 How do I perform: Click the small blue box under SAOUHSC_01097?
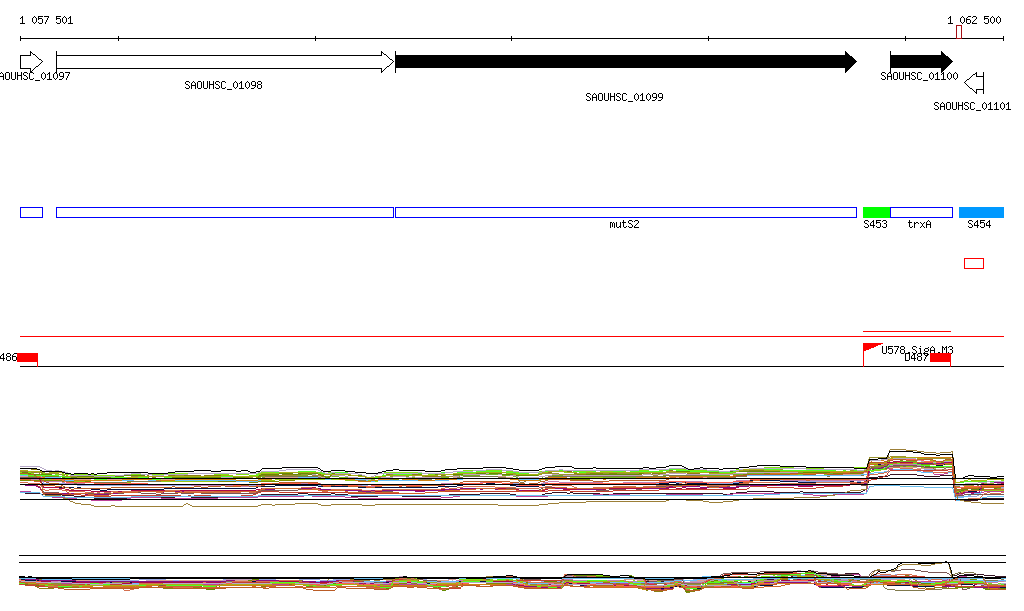pyautogui.click(x=31, y=212)
